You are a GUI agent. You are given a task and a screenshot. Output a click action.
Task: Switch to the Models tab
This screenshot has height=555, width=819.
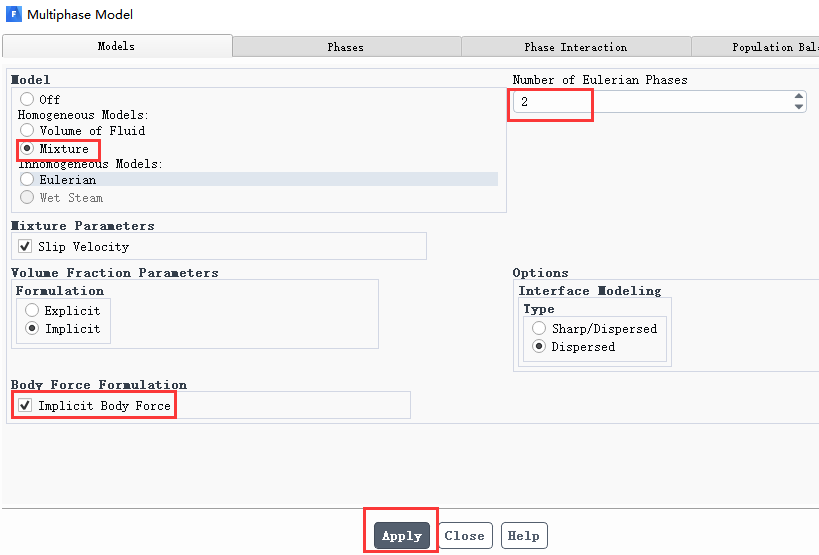click(117, 46)
